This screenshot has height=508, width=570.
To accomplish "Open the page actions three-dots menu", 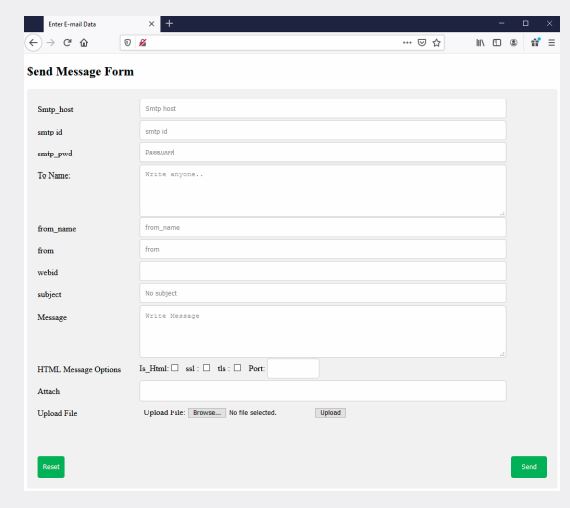I will pos(407,43).
